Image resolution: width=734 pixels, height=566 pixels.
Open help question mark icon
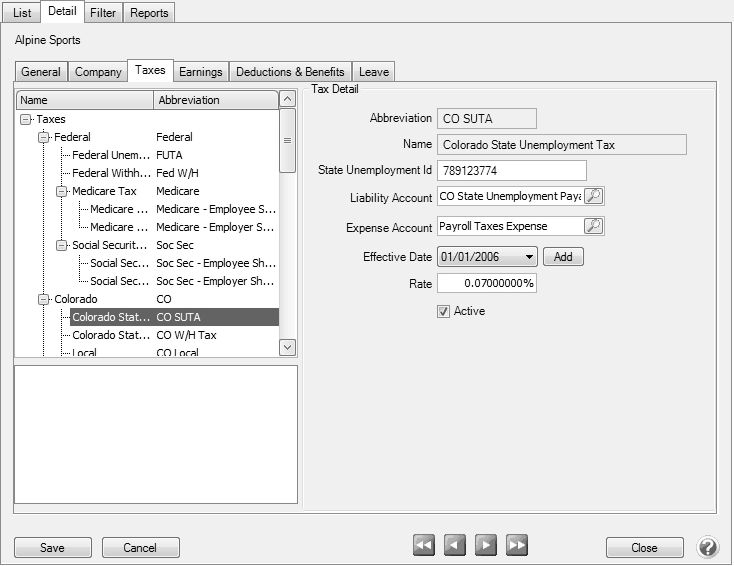point(707,547)
